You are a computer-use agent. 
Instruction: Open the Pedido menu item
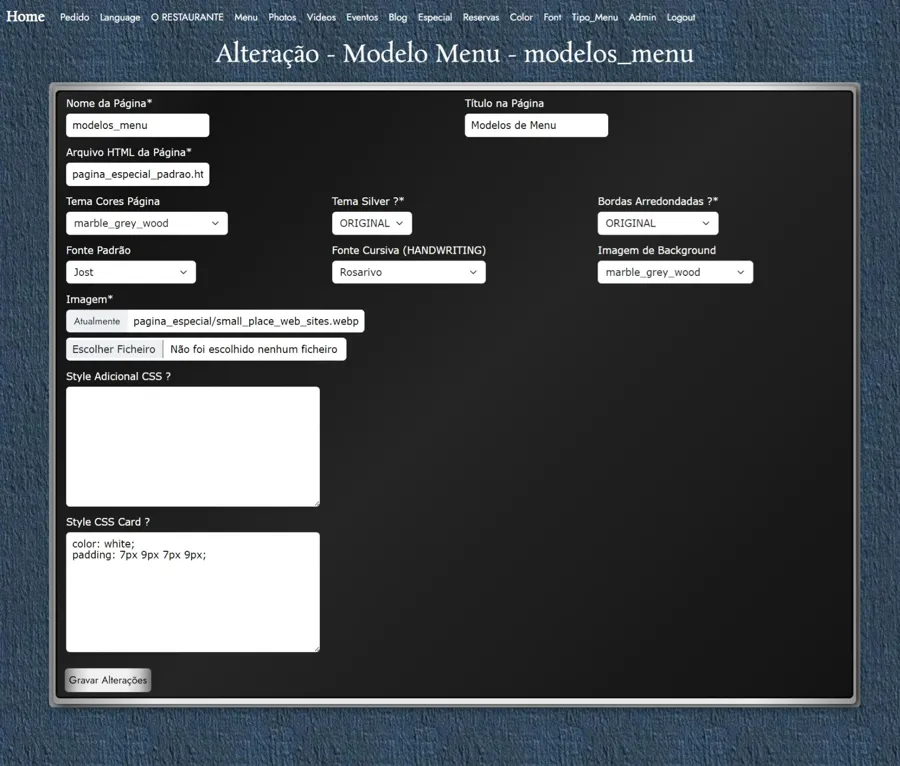[x=74, y=18]
